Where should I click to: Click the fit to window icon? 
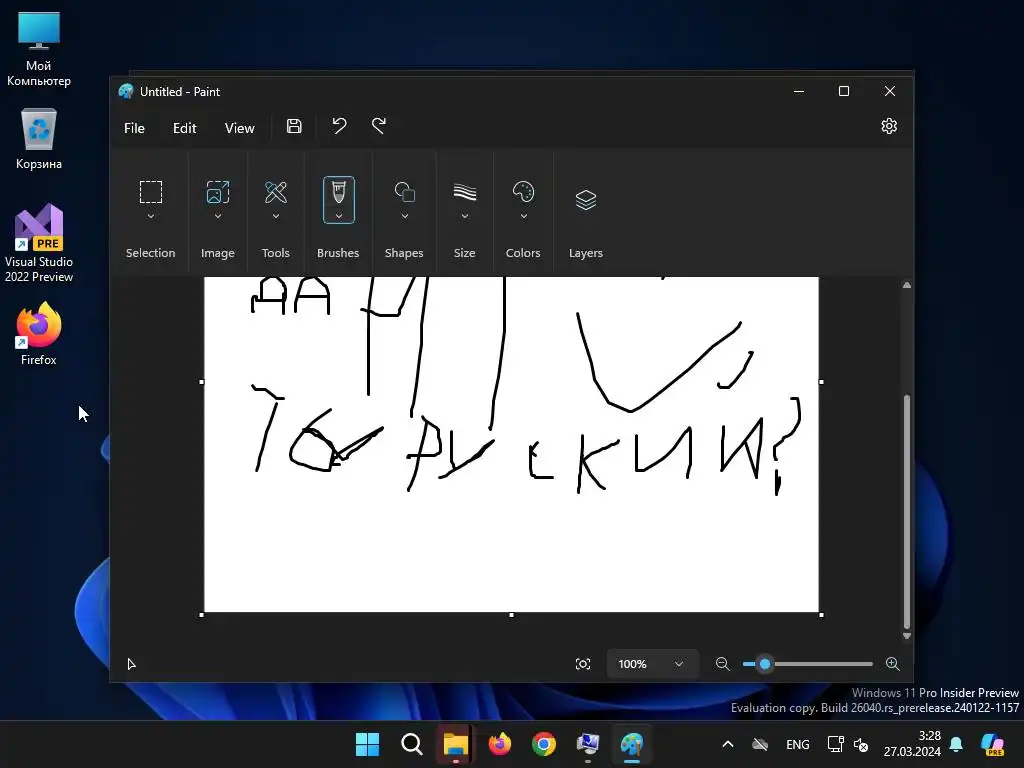583,664
